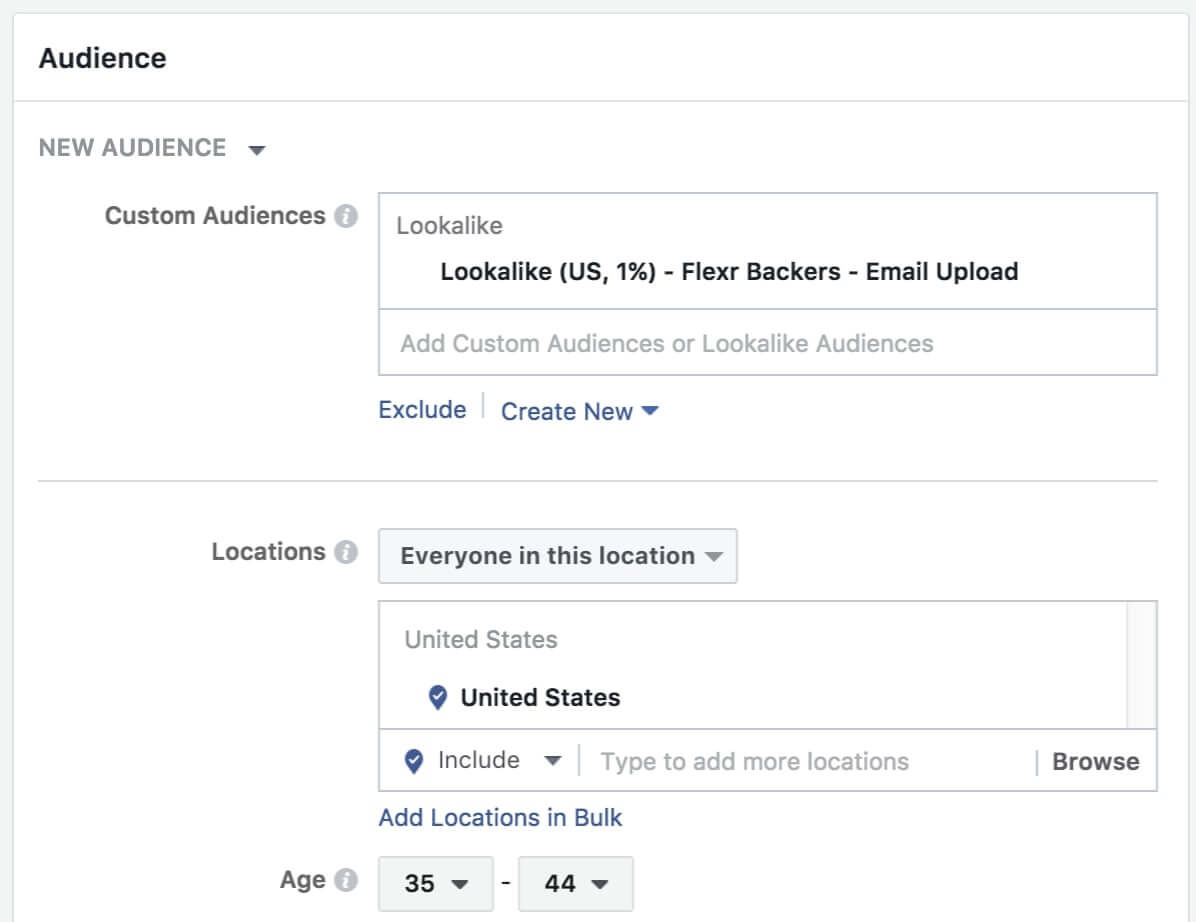Click the Browse locations button
Screen dimensions: 1196x922
click(x=1095, y=762)
